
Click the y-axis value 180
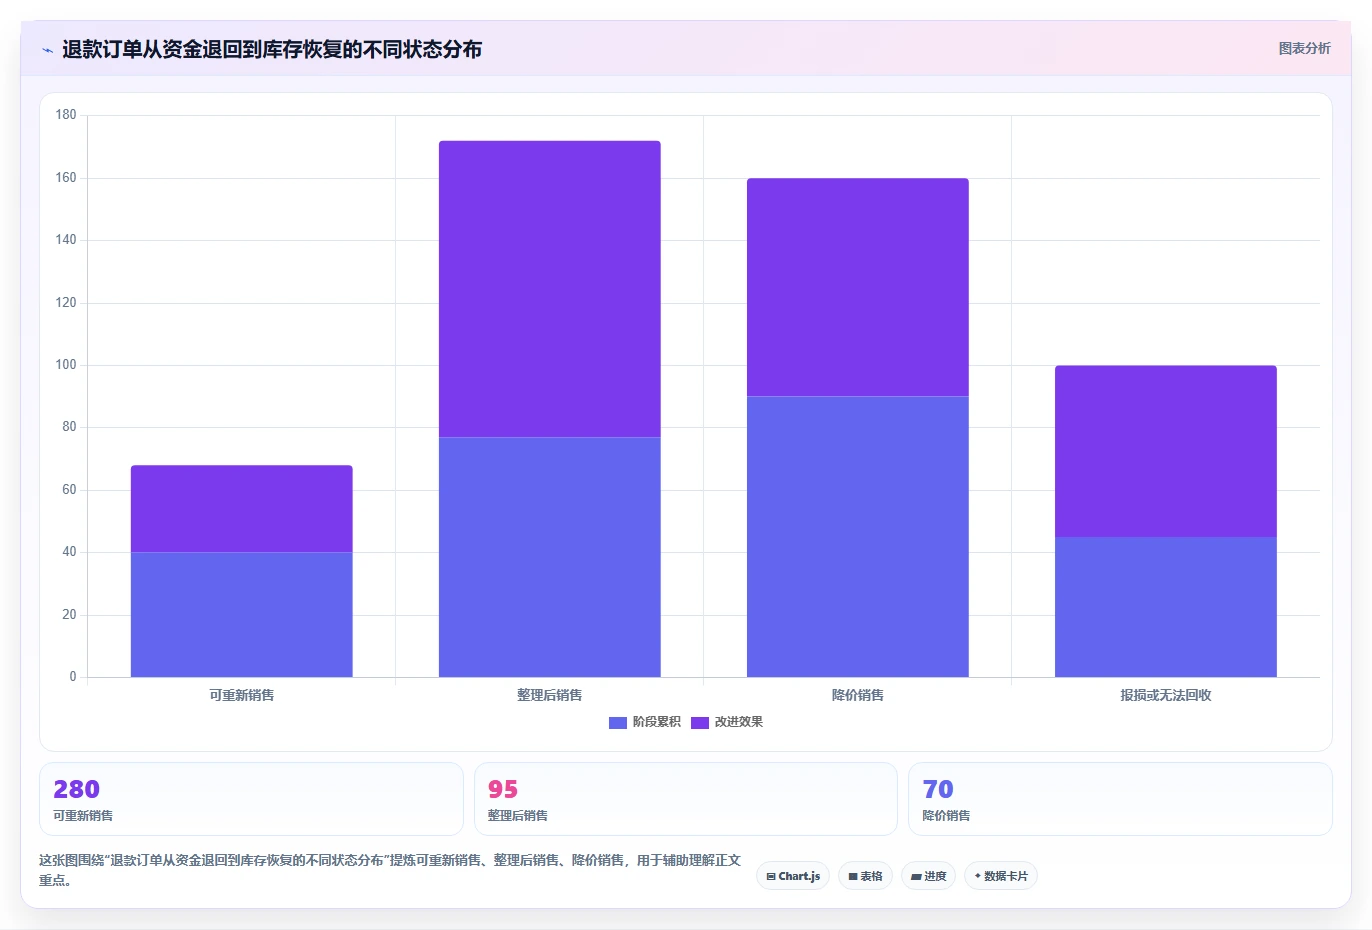click(66, 115)
